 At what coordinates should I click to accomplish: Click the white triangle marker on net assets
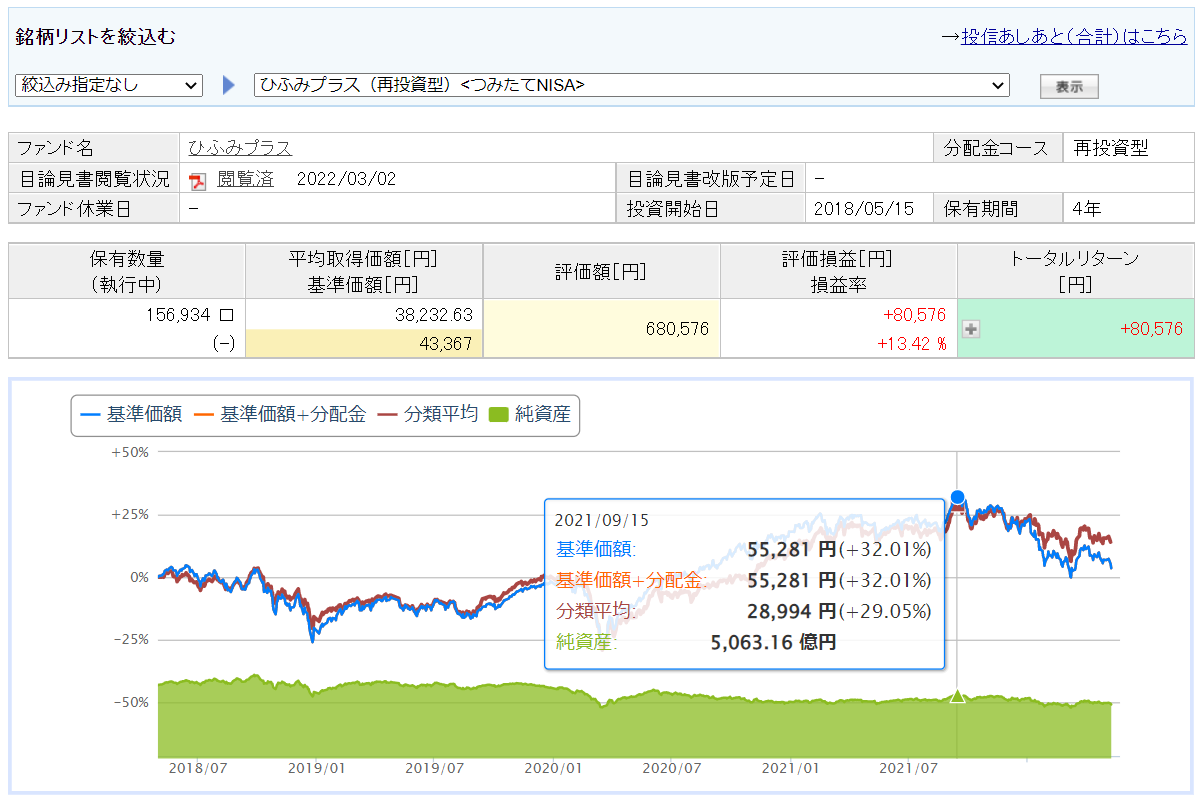pyautogui.click(x=957, y=696)
